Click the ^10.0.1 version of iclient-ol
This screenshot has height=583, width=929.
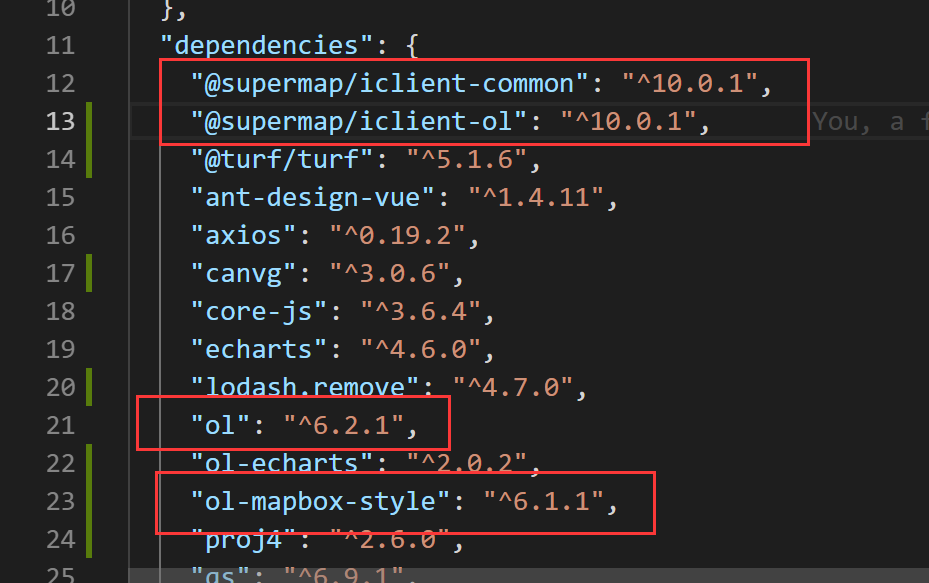click(629, 121)
